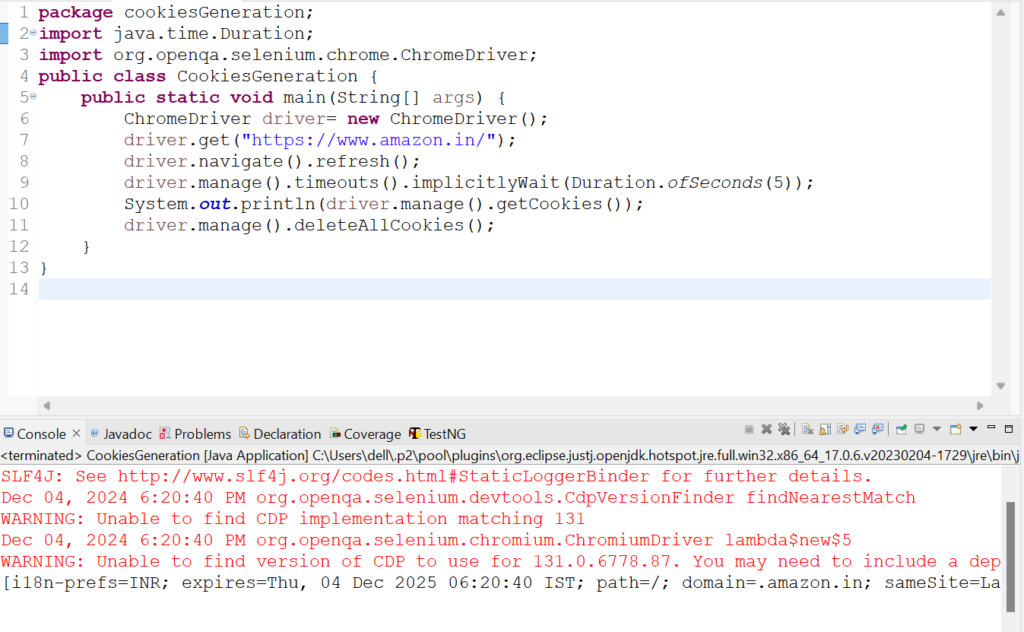Collapse the main method fold at line 5
The width and height of the screenshot is (1024, 632).
tap(33, 97)
